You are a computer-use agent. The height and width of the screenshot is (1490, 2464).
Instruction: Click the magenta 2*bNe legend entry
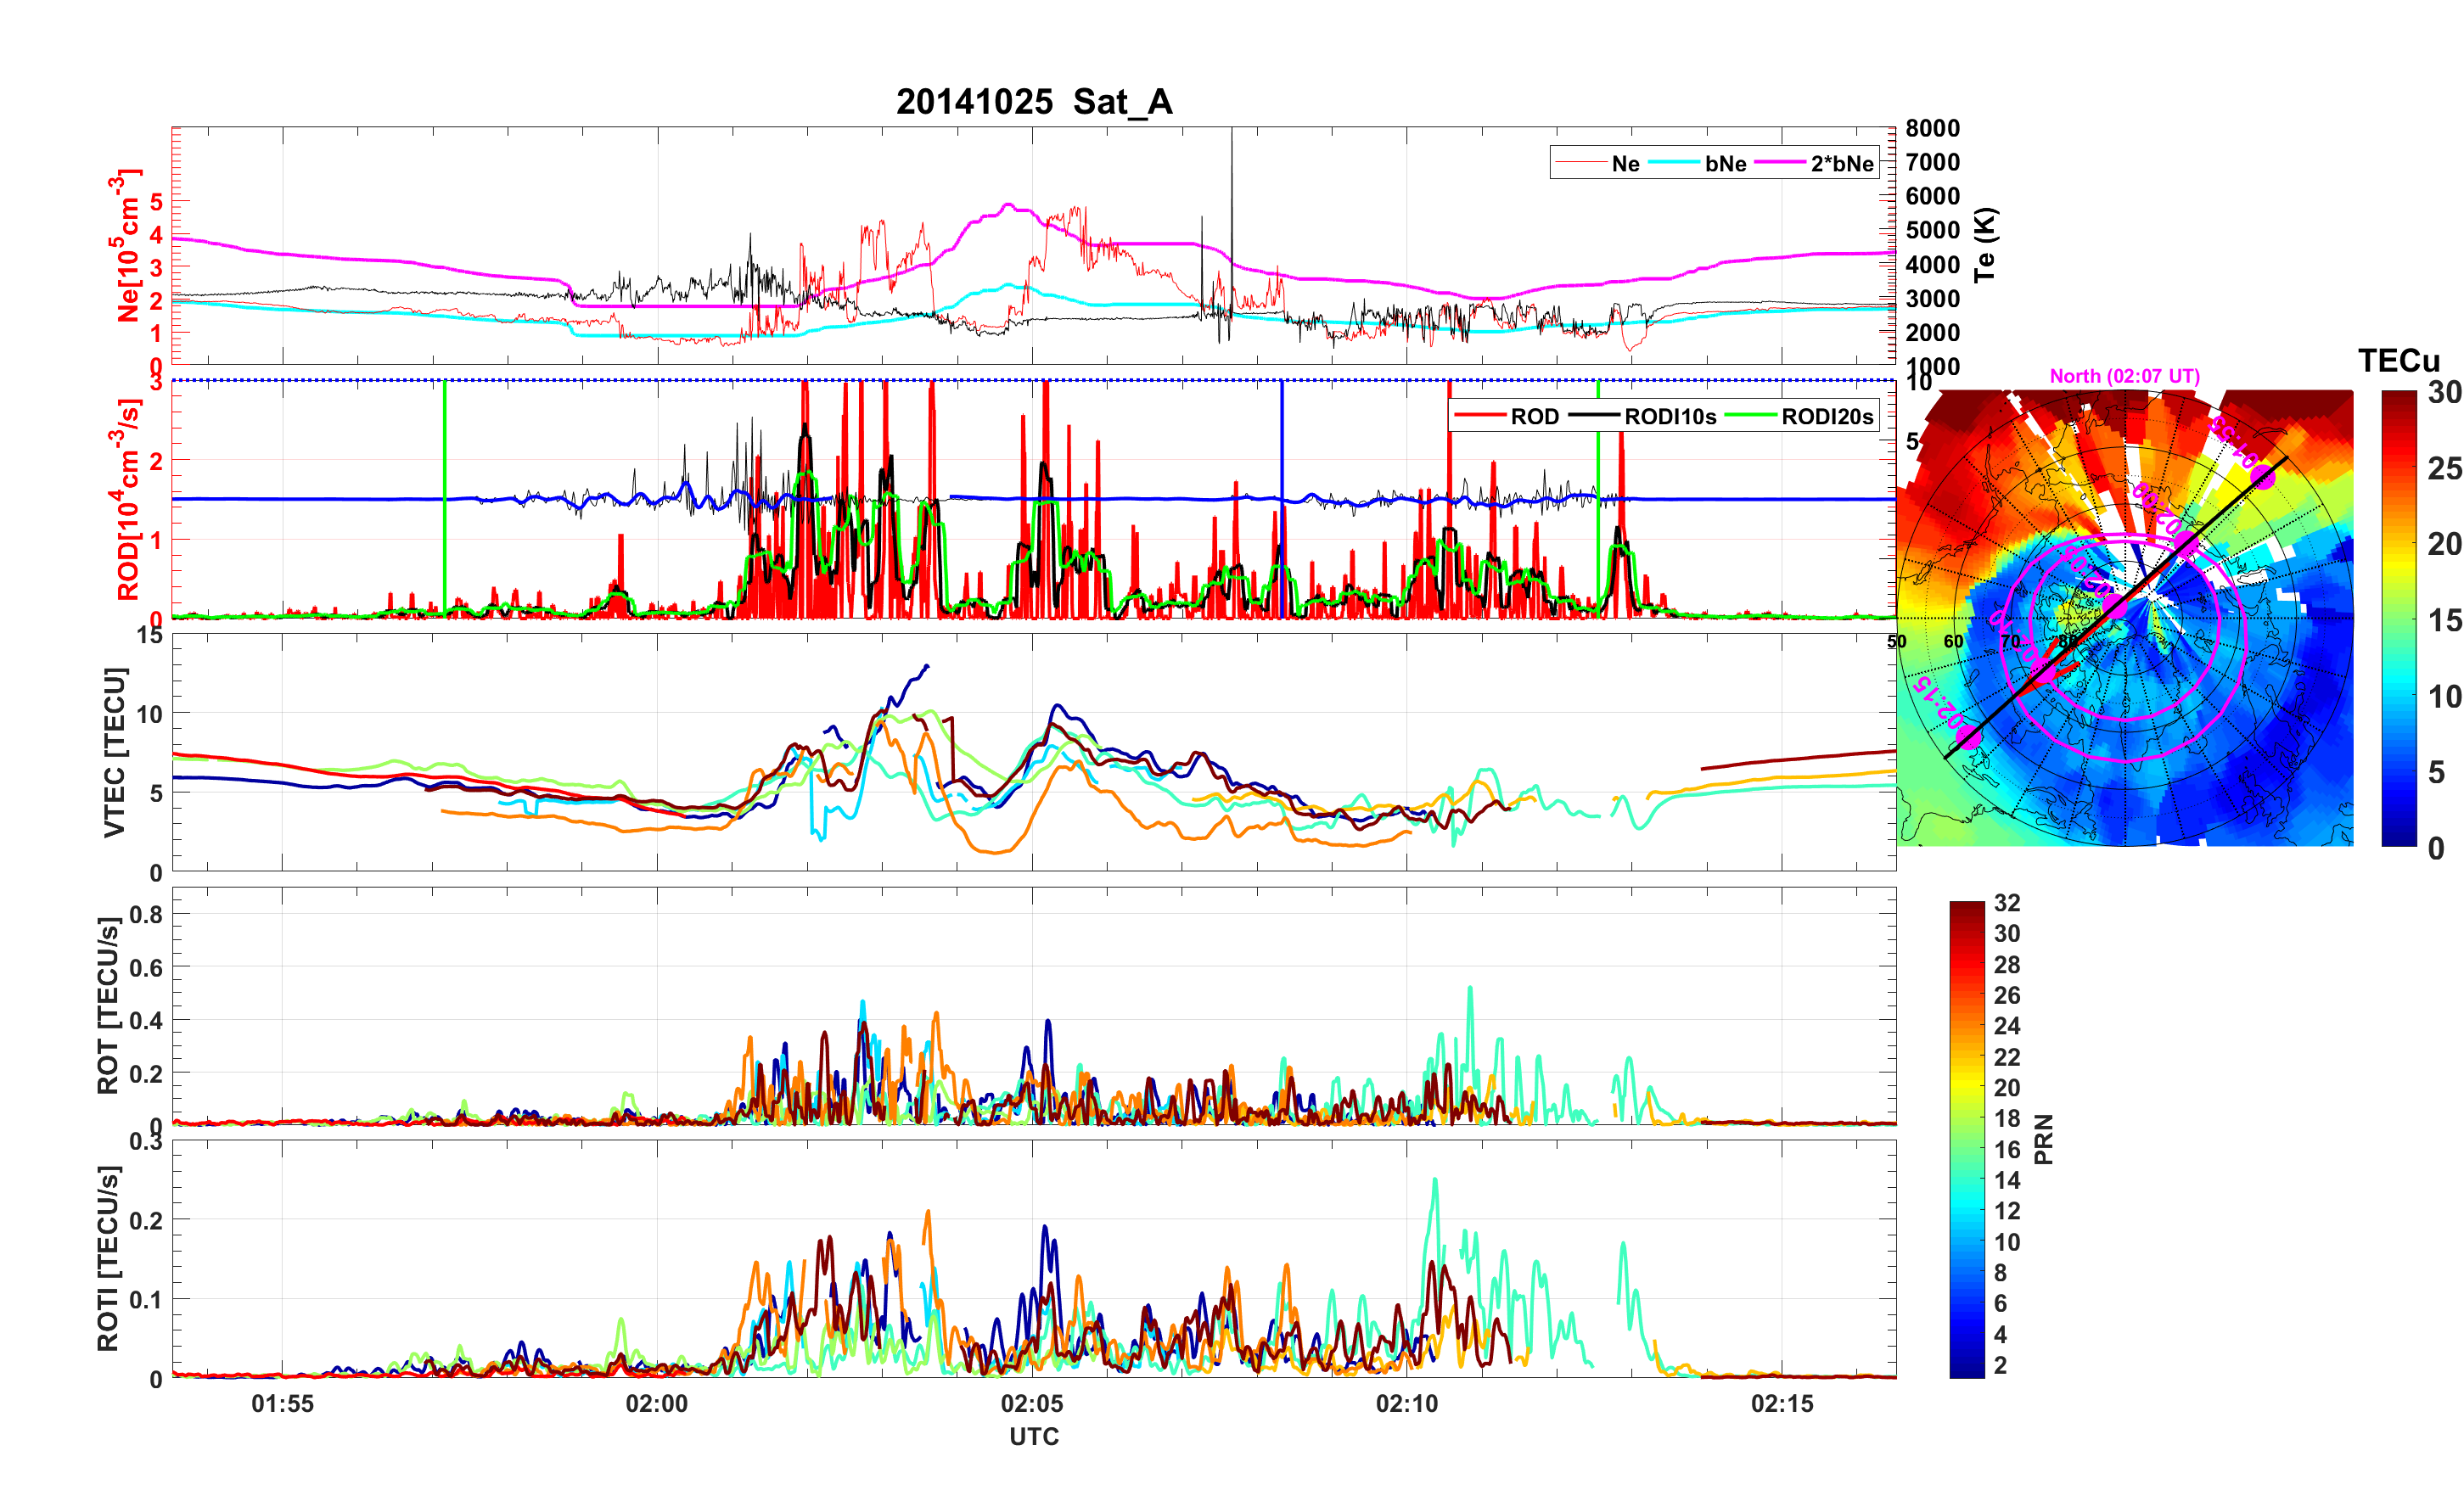pyautogui.click(x=1841, y=164)
